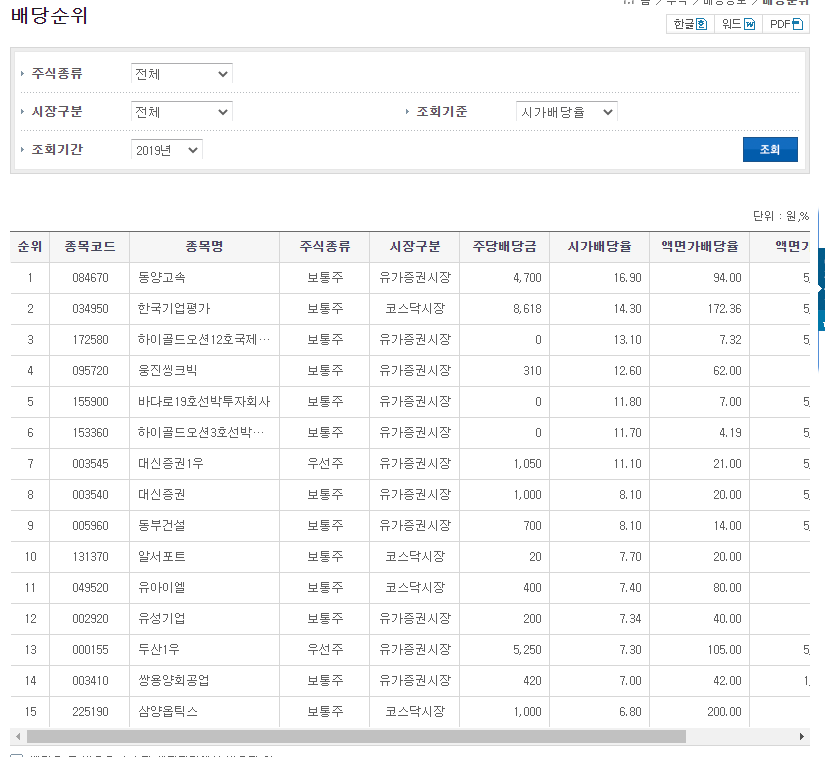This screenshot has height=757, width=825.
Task: Open the 주식종류 dropdown
Action: (182, 74)
